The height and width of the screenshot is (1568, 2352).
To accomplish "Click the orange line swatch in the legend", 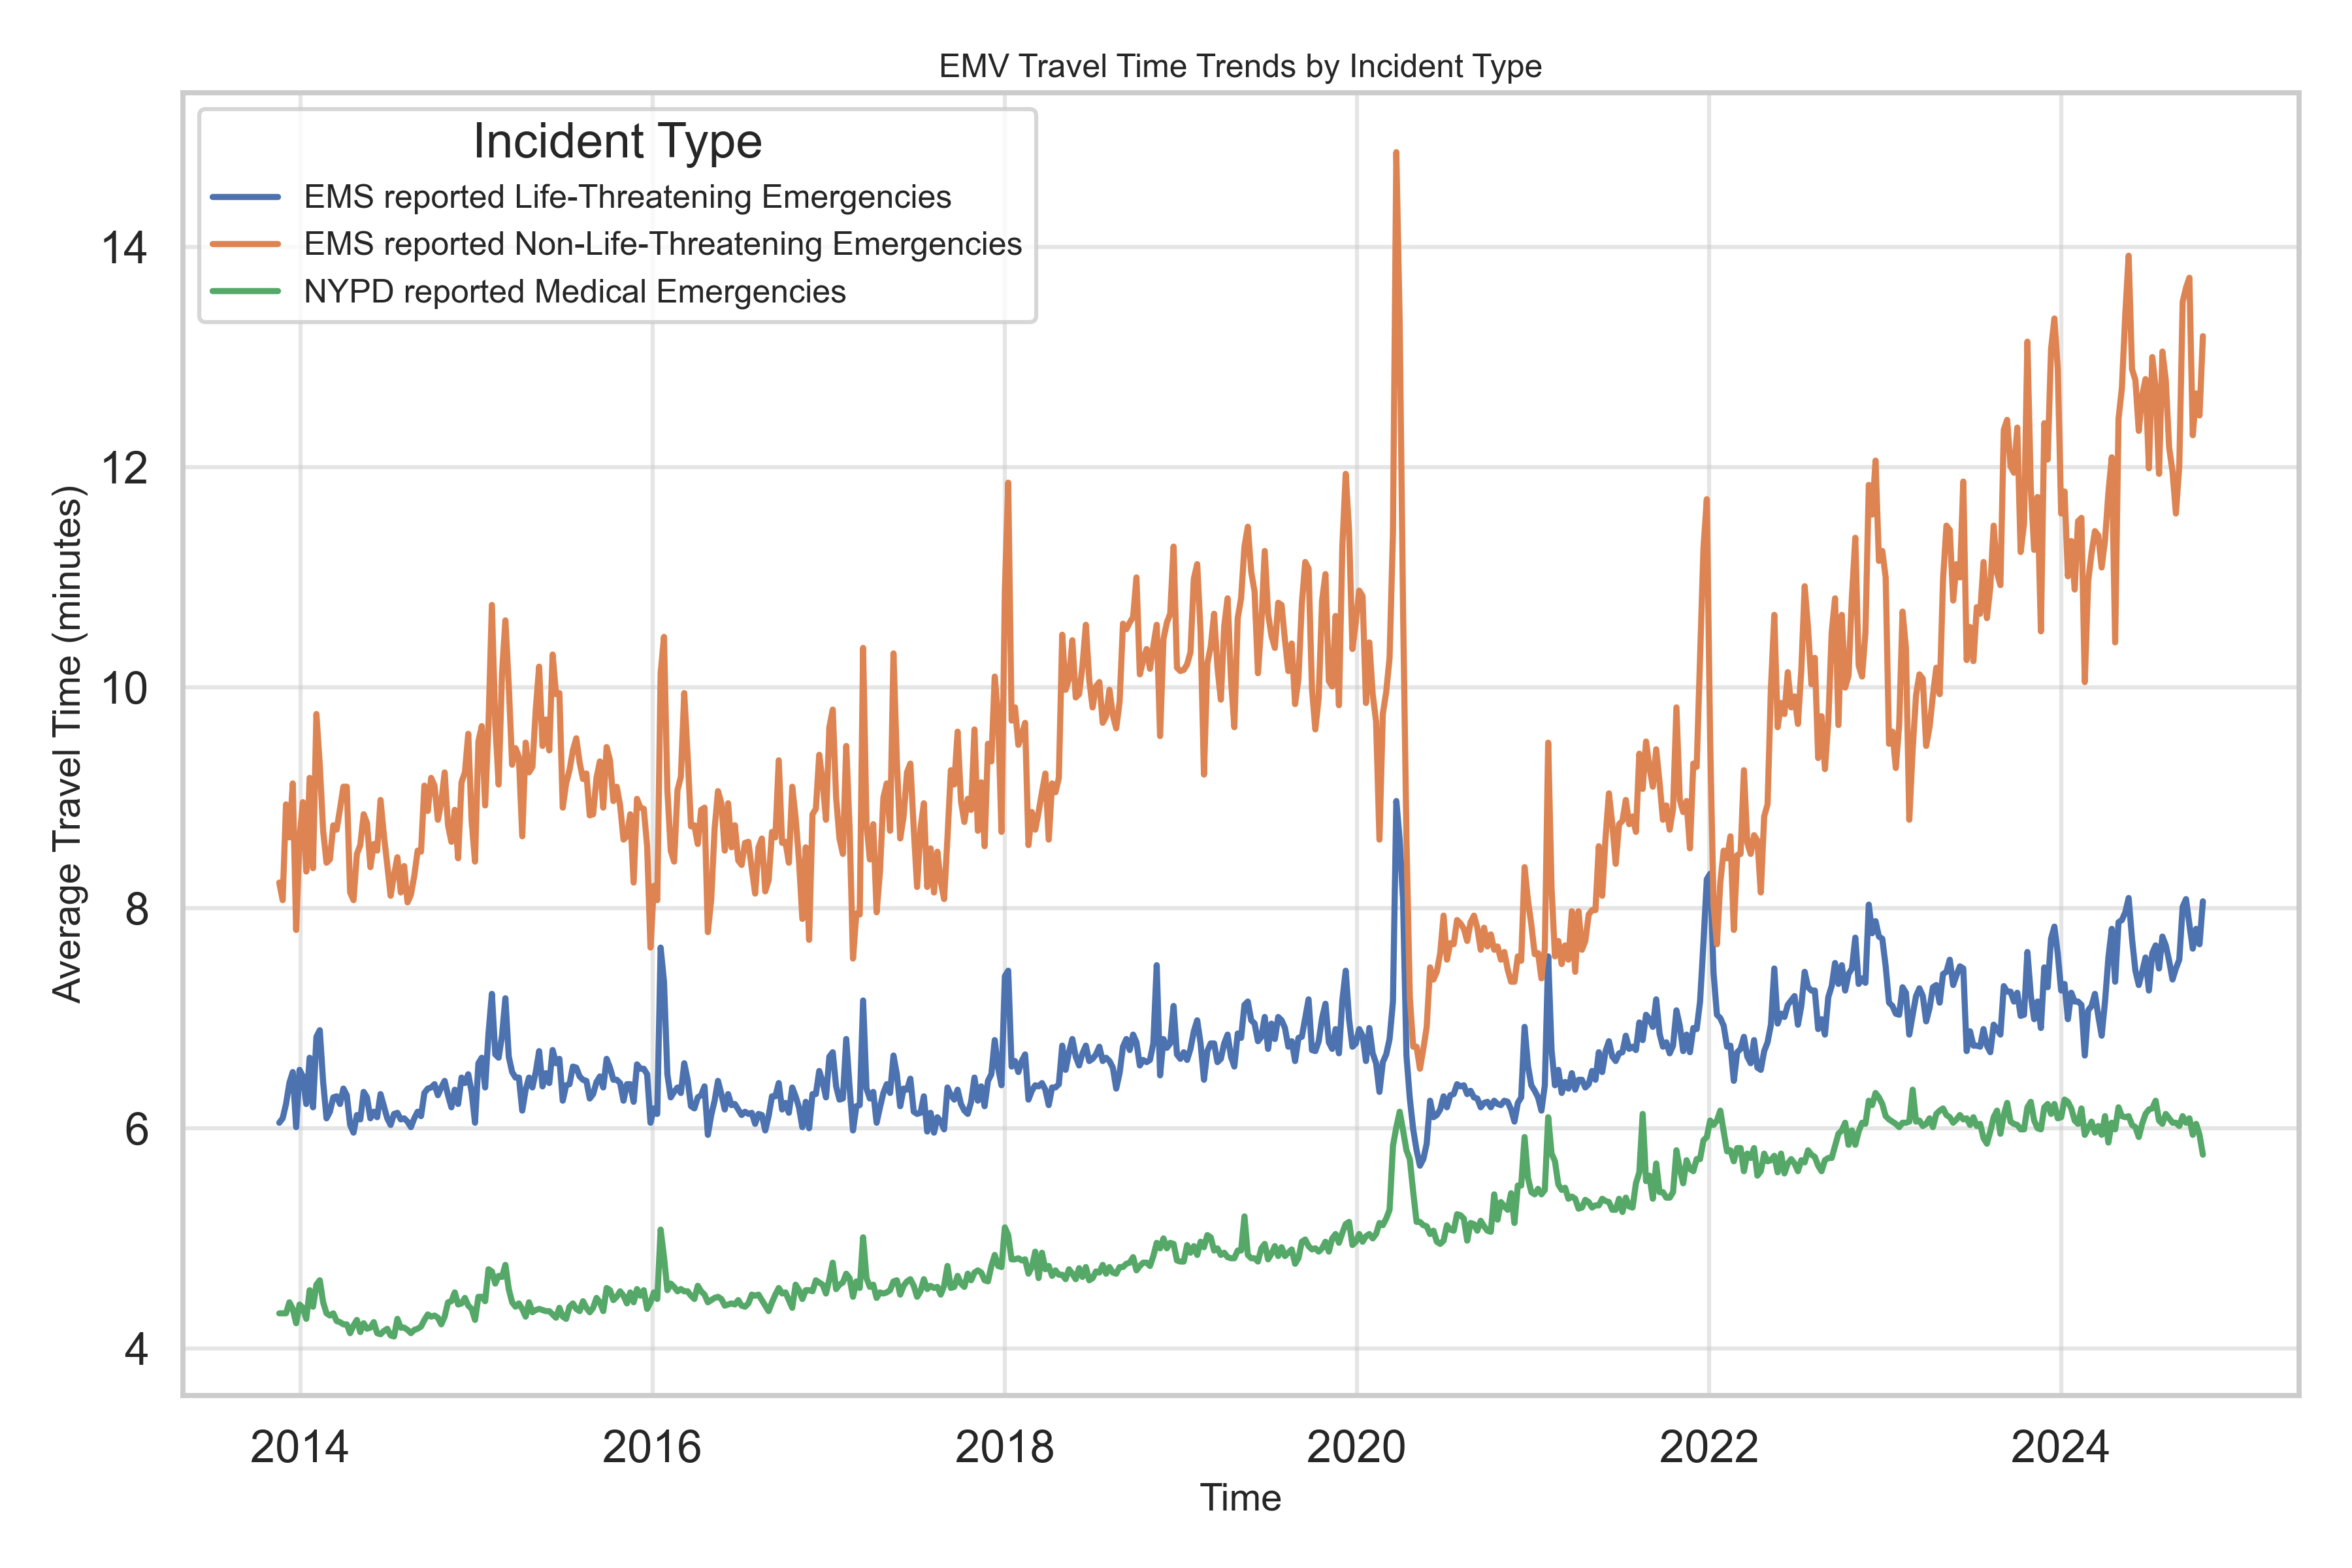I will (246, 244).
